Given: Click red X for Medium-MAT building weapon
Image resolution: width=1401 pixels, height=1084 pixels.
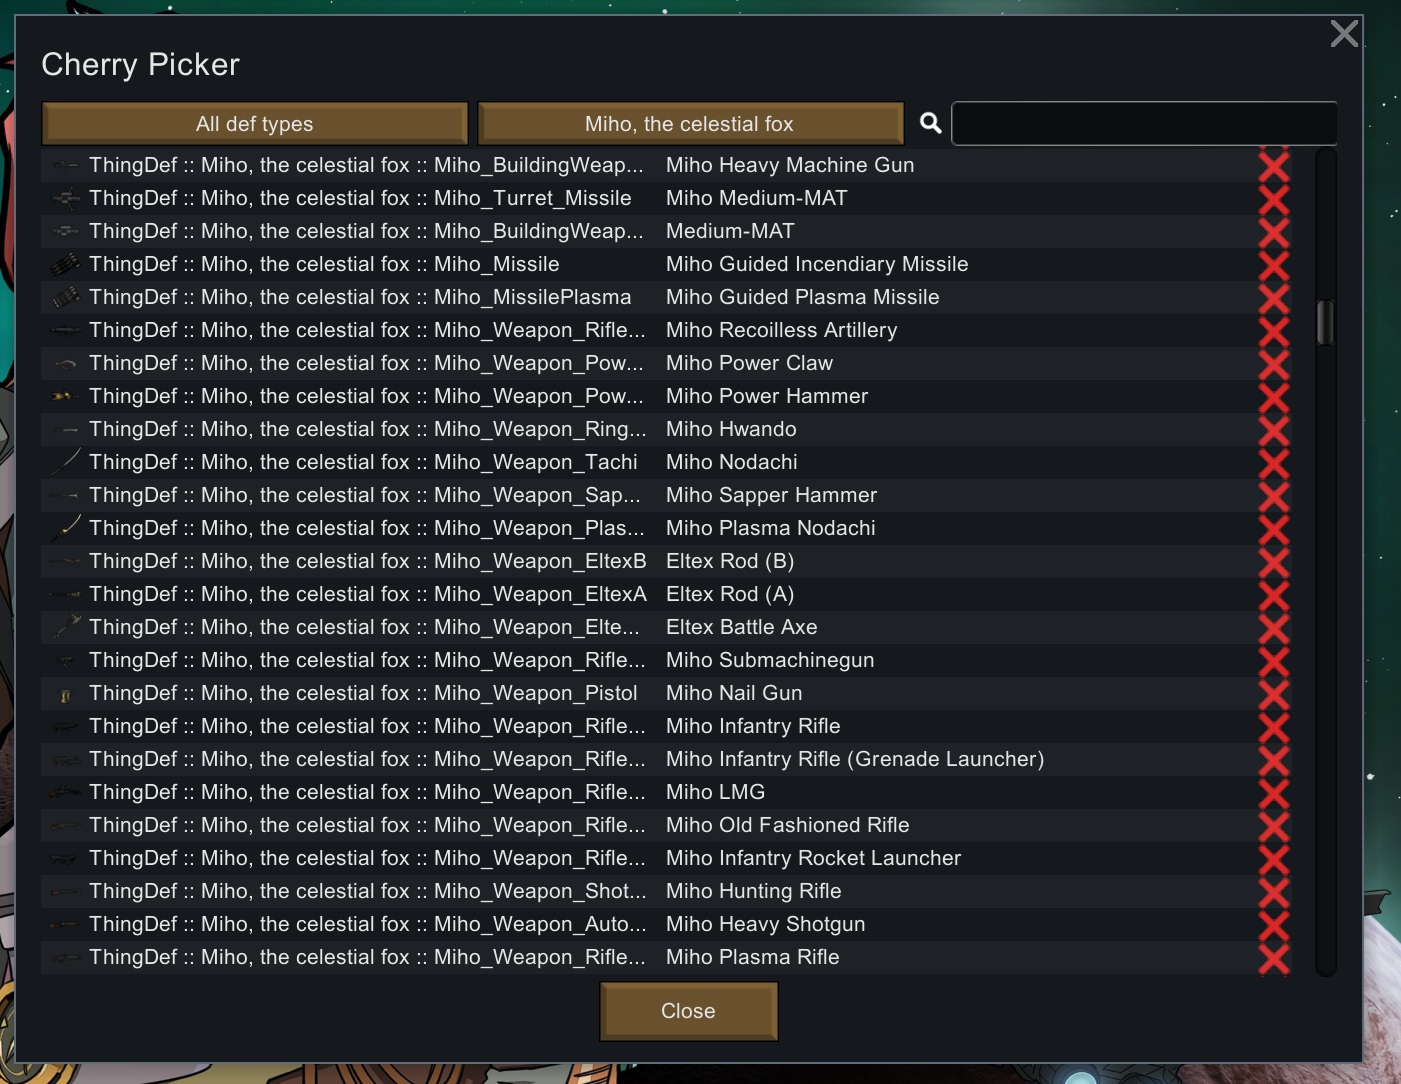Looking at the screenshot, I should tap(1273, 231).
